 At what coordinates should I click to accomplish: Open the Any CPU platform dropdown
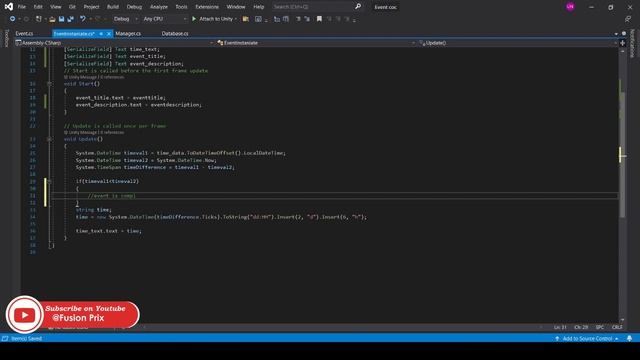(x=164, y=19)
